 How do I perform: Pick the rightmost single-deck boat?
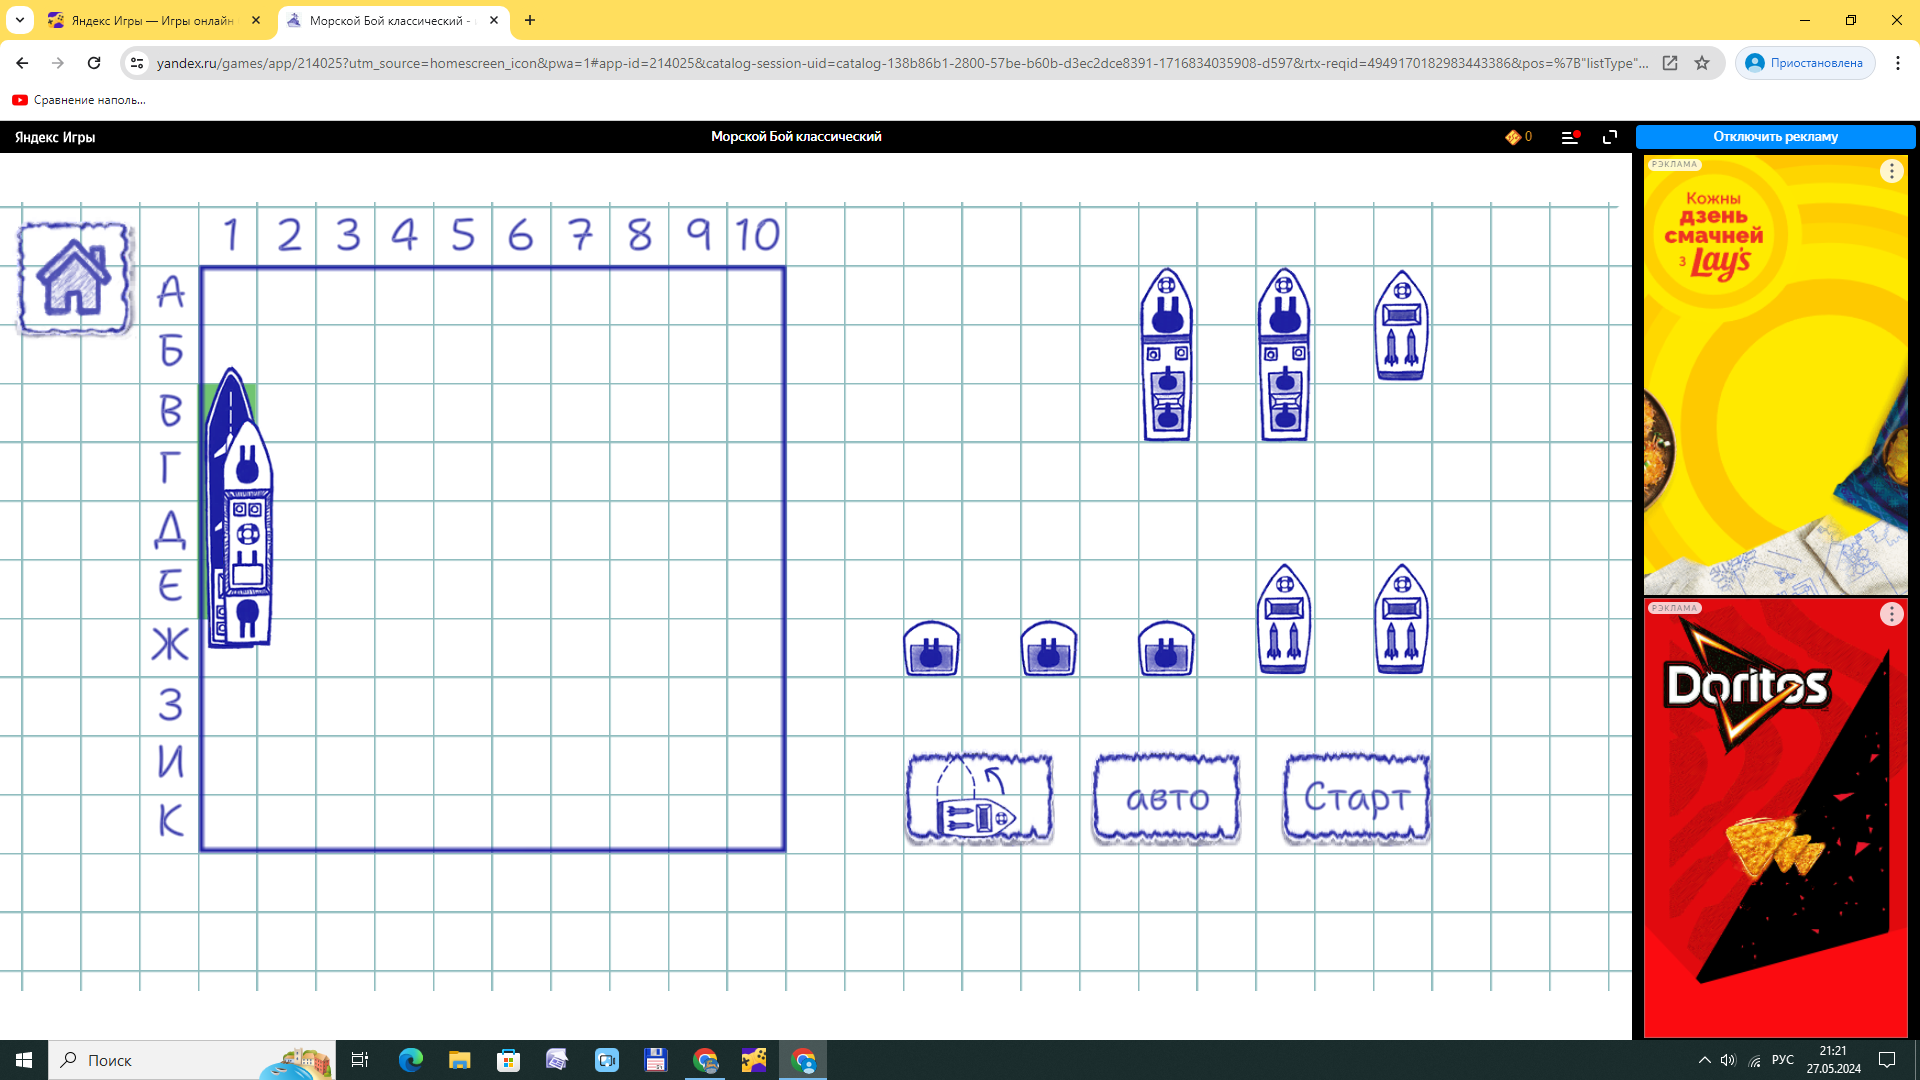click(x=1166, y=649)
